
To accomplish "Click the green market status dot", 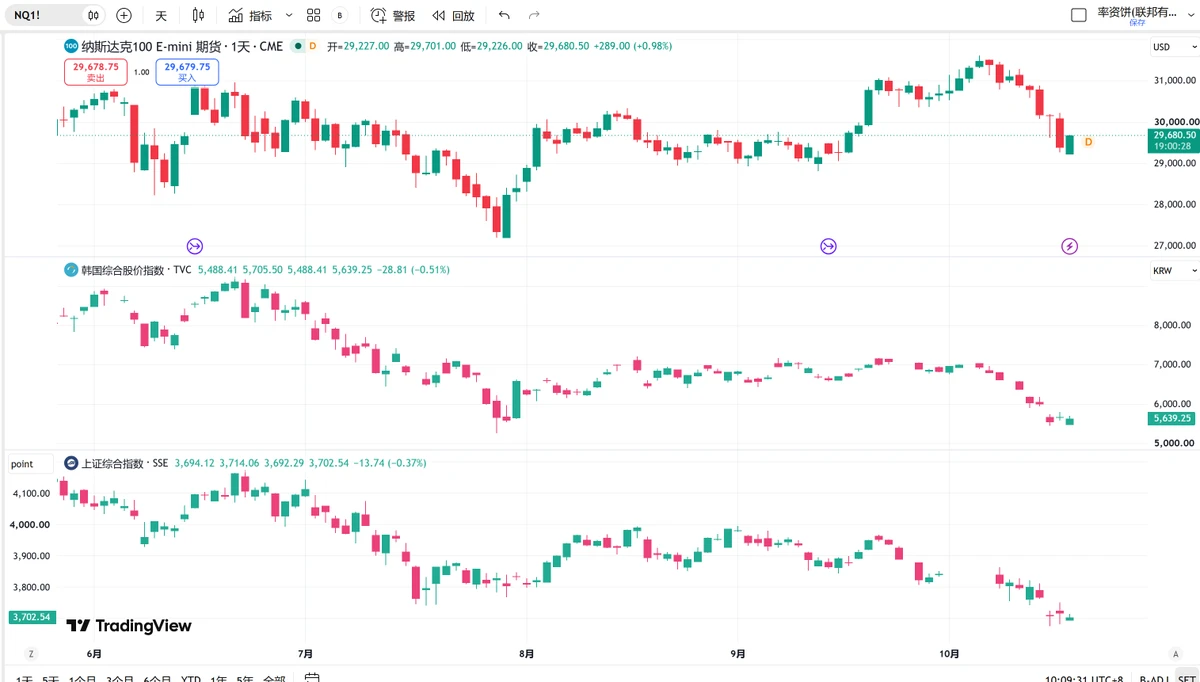I will pos(298,46).
